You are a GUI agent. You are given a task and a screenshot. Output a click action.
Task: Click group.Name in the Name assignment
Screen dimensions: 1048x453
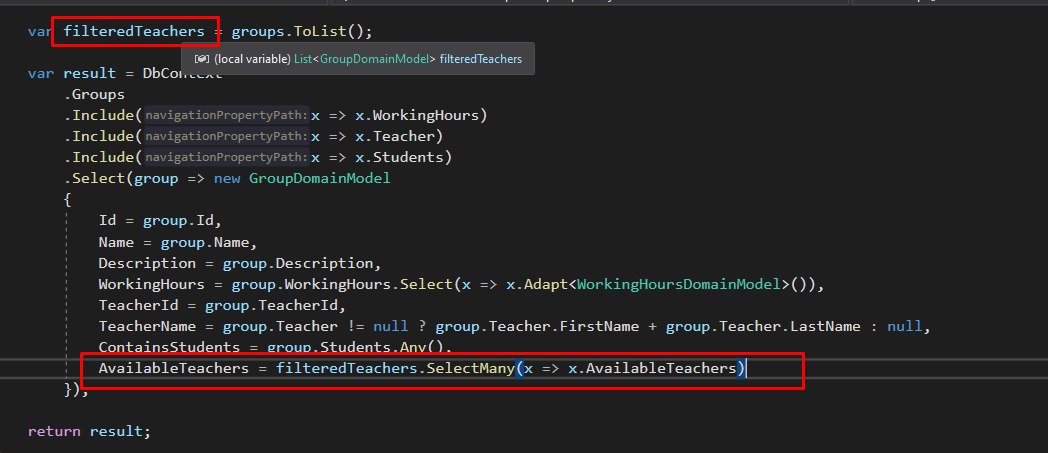pyautogui.click(x=204, y=242)
